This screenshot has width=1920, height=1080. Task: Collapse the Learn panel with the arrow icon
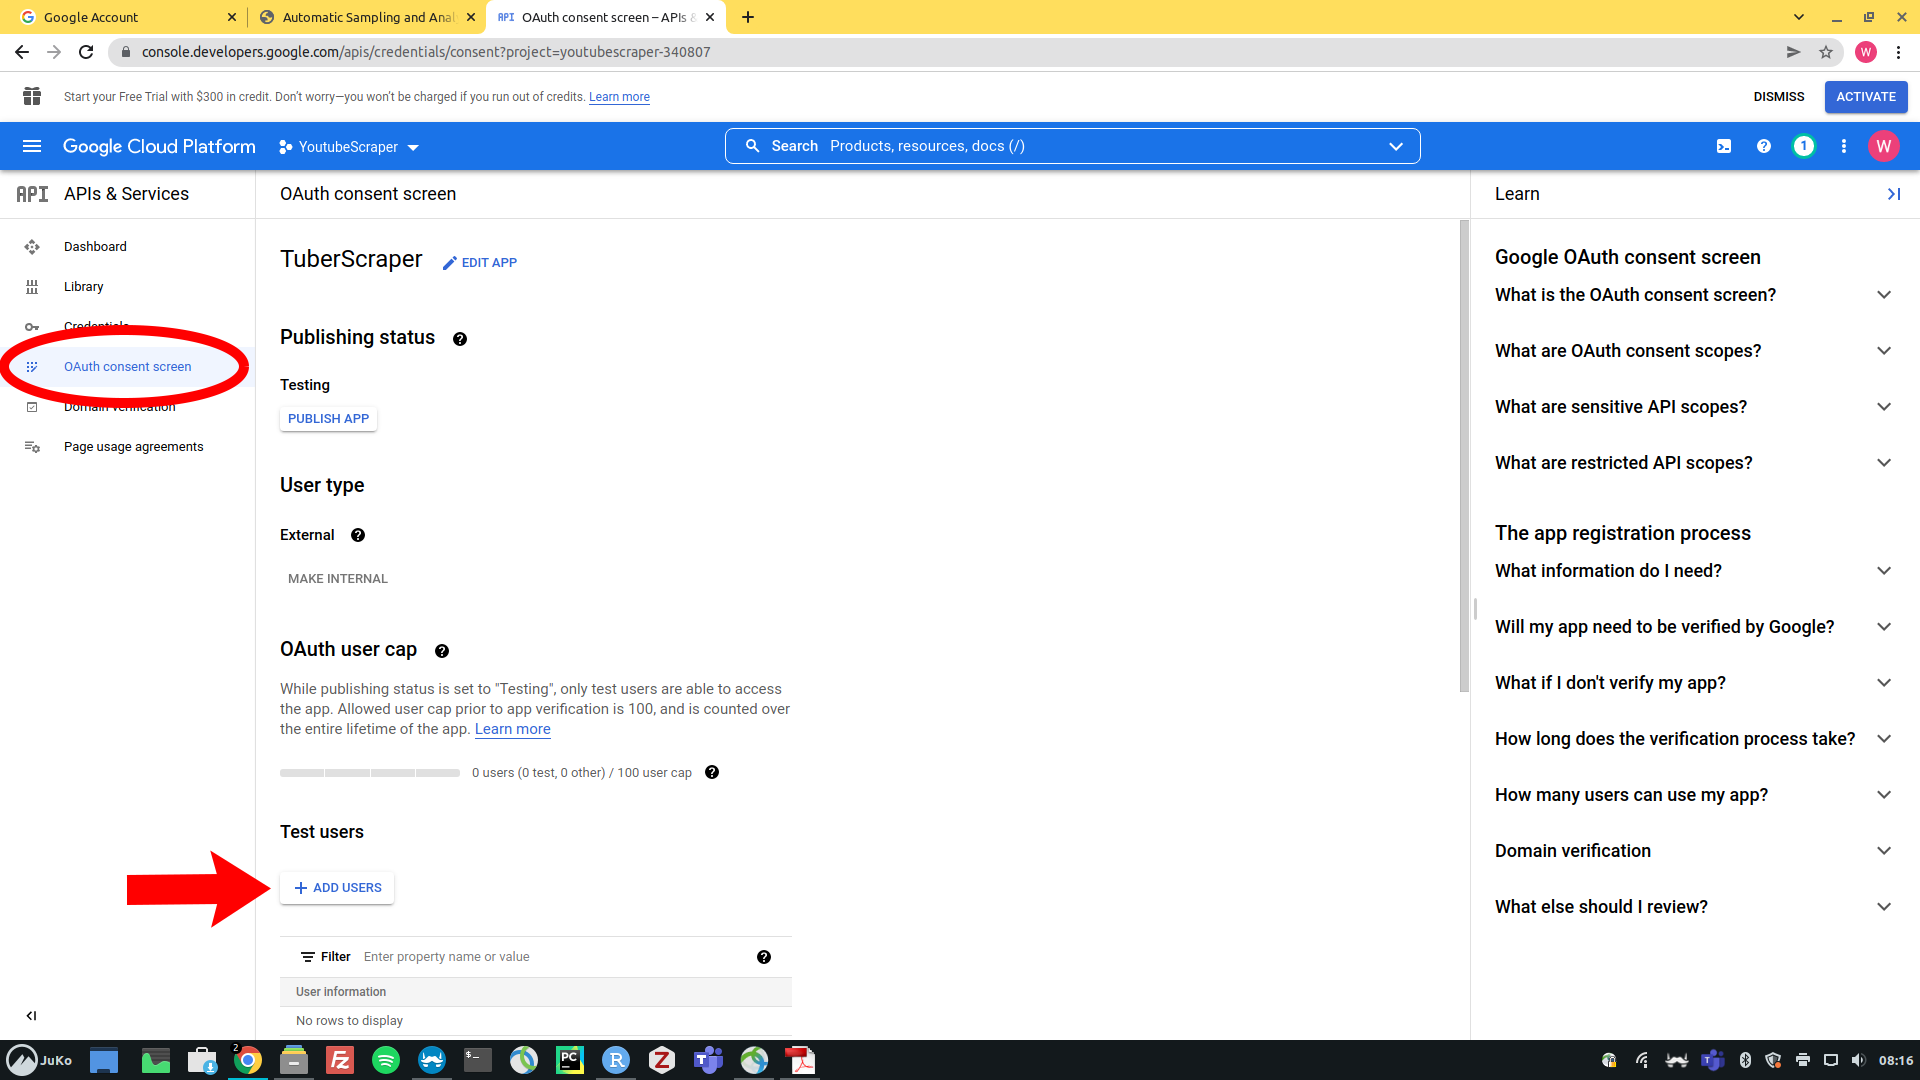pyautogui.click(x=1893, y=194)
